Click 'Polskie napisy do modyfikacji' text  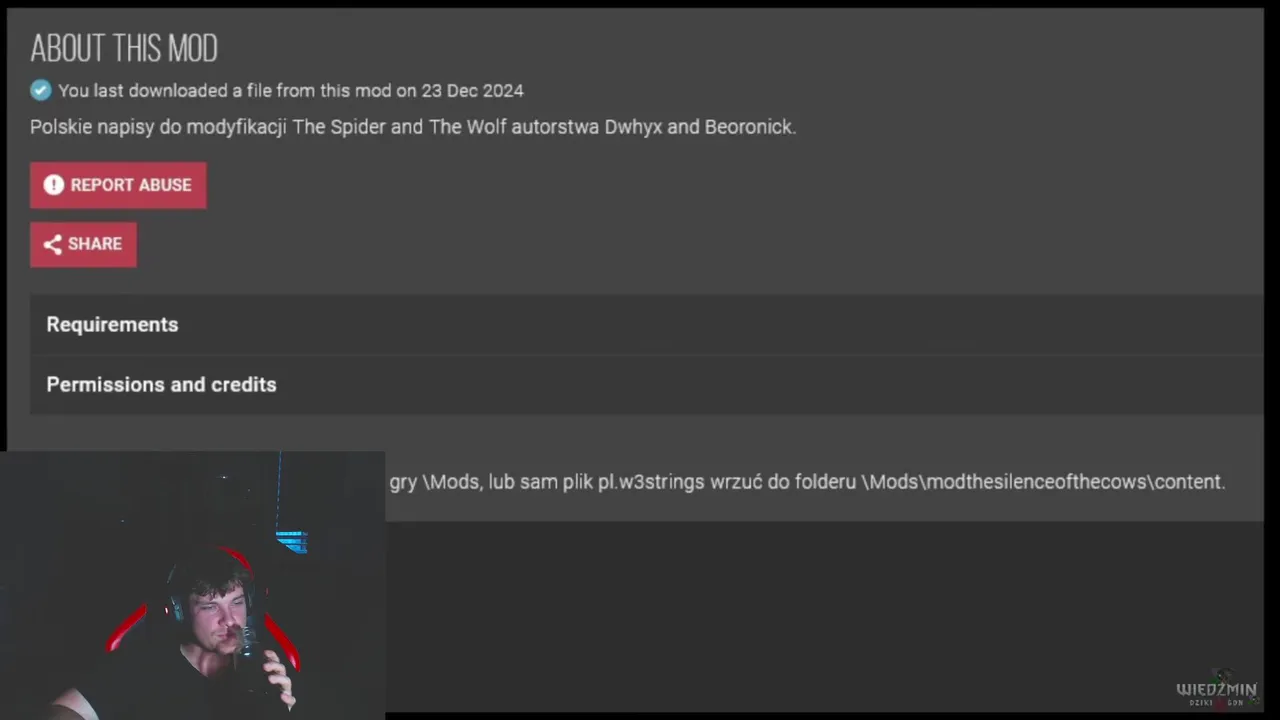[159, 127]
